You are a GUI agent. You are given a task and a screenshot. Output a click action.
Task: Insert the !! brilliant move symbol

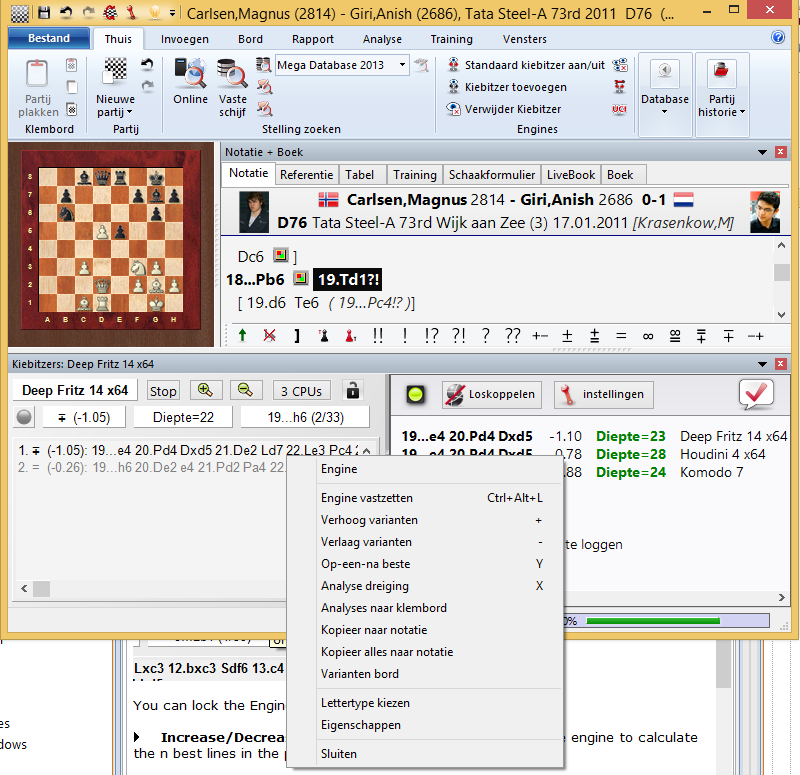tap(378, 336)
